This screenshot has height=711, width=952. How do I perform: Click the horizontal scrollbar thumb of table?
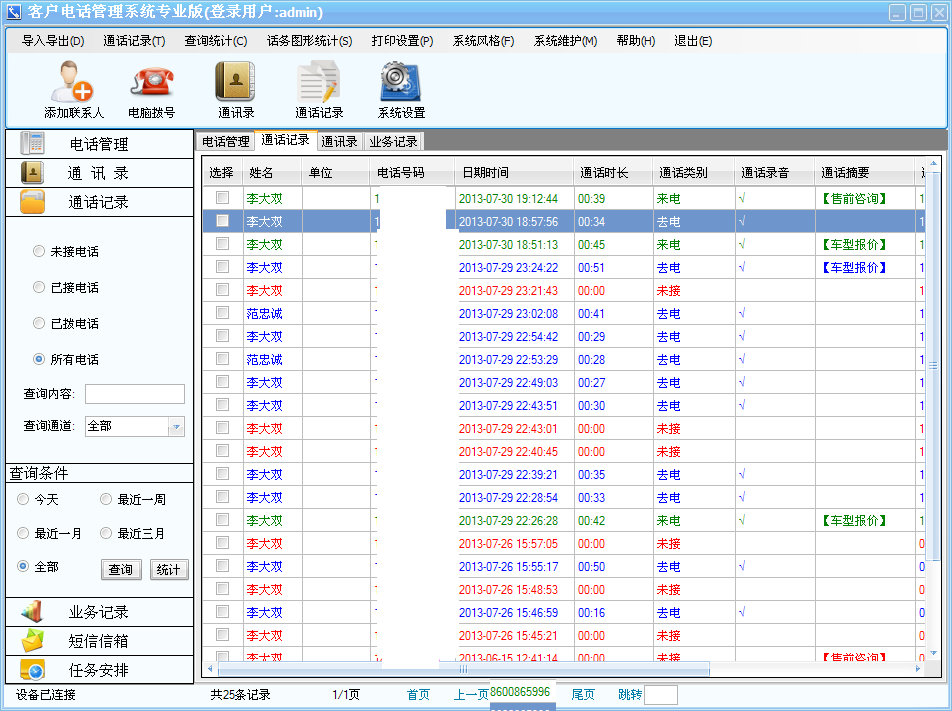(464, 669)
